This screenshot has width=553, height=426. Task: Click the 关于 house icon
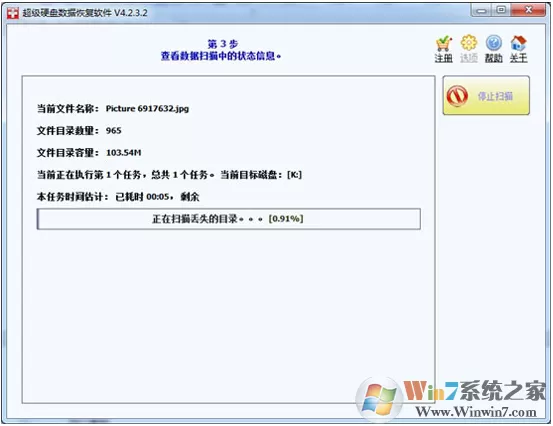point(518,43)
